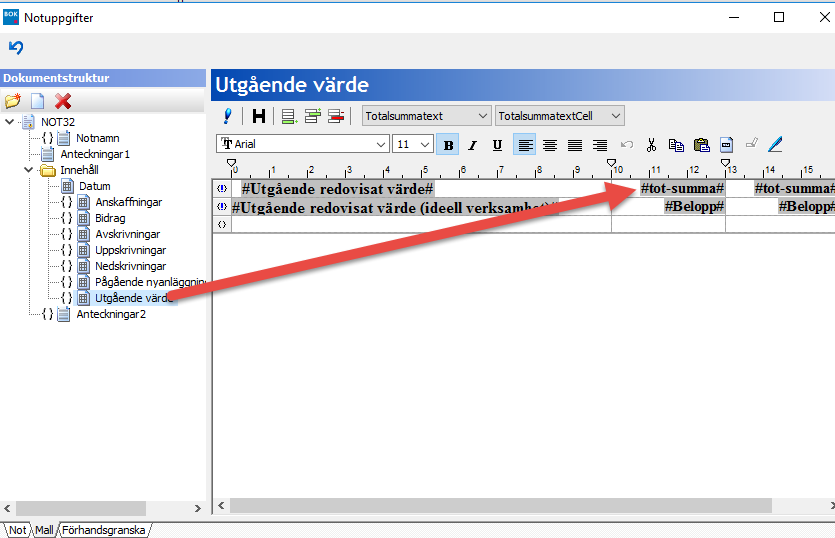The height and width of the screenshot is (538, 835).
Task: Click the blue exclamation pin icon
Action: tap(228, 116)
